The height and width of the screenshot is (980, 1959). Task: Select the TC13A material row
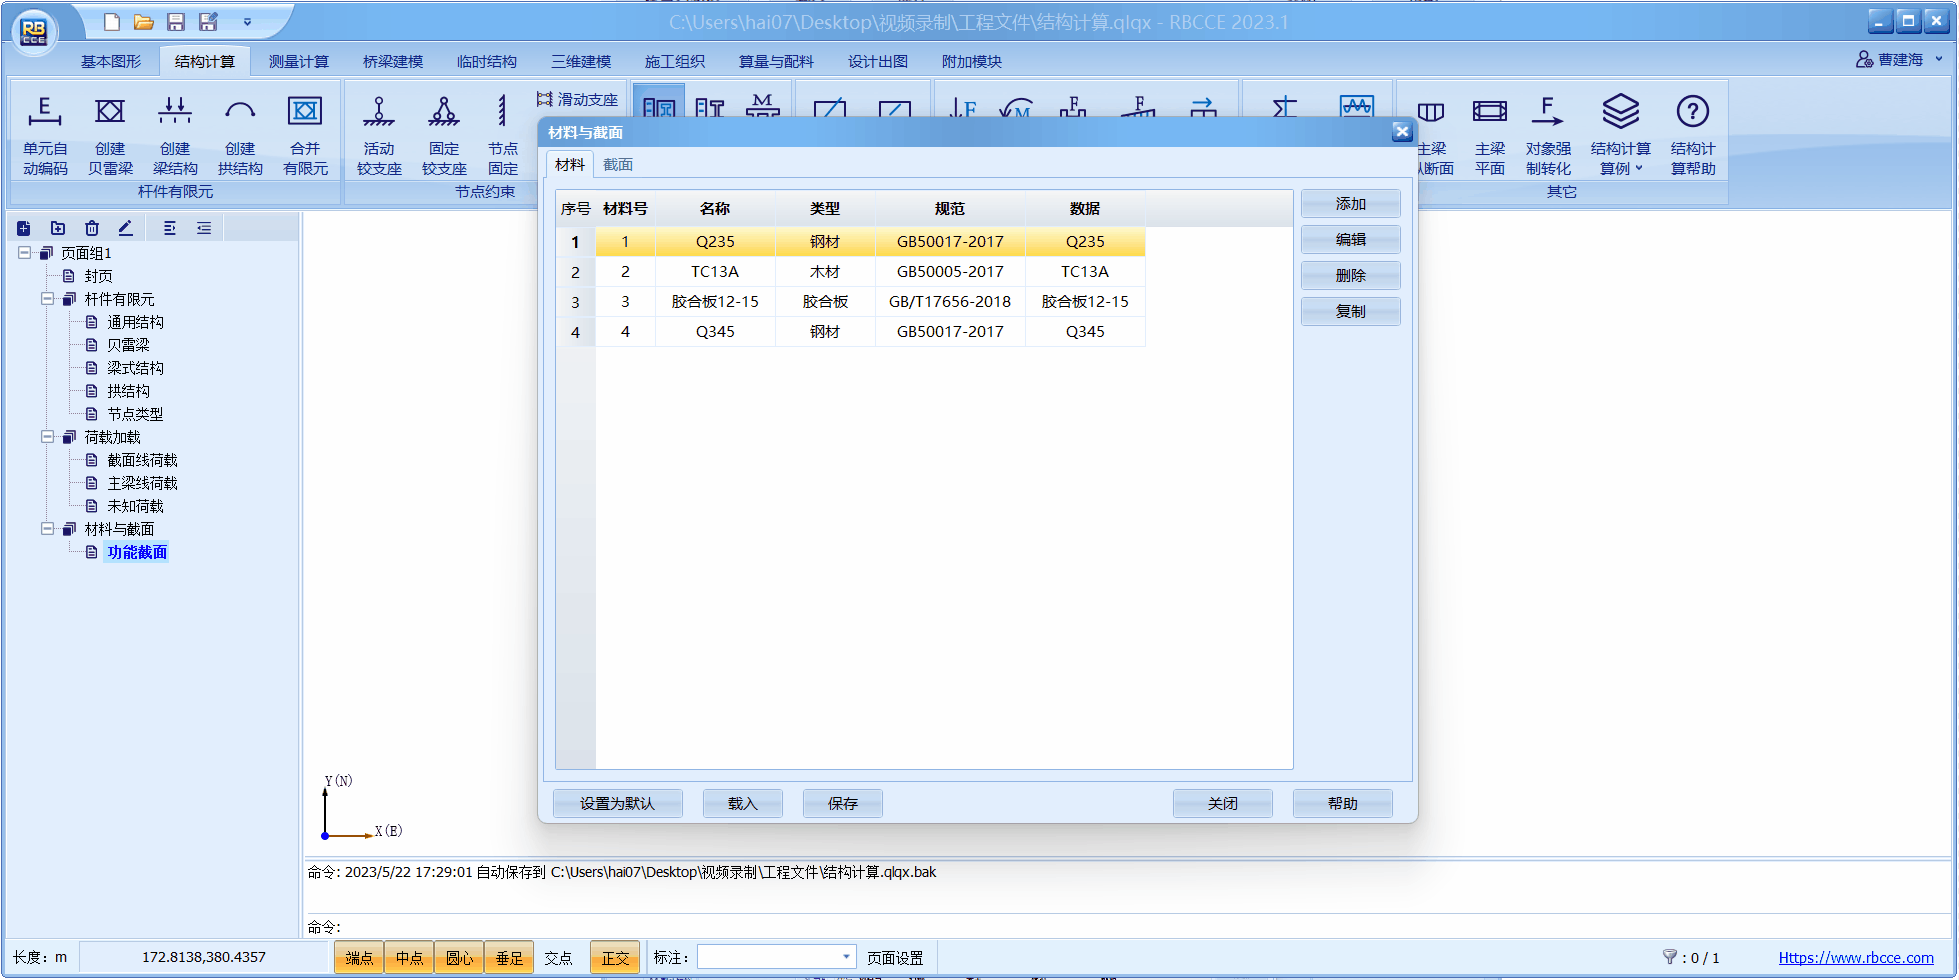(x=714, y=272)
